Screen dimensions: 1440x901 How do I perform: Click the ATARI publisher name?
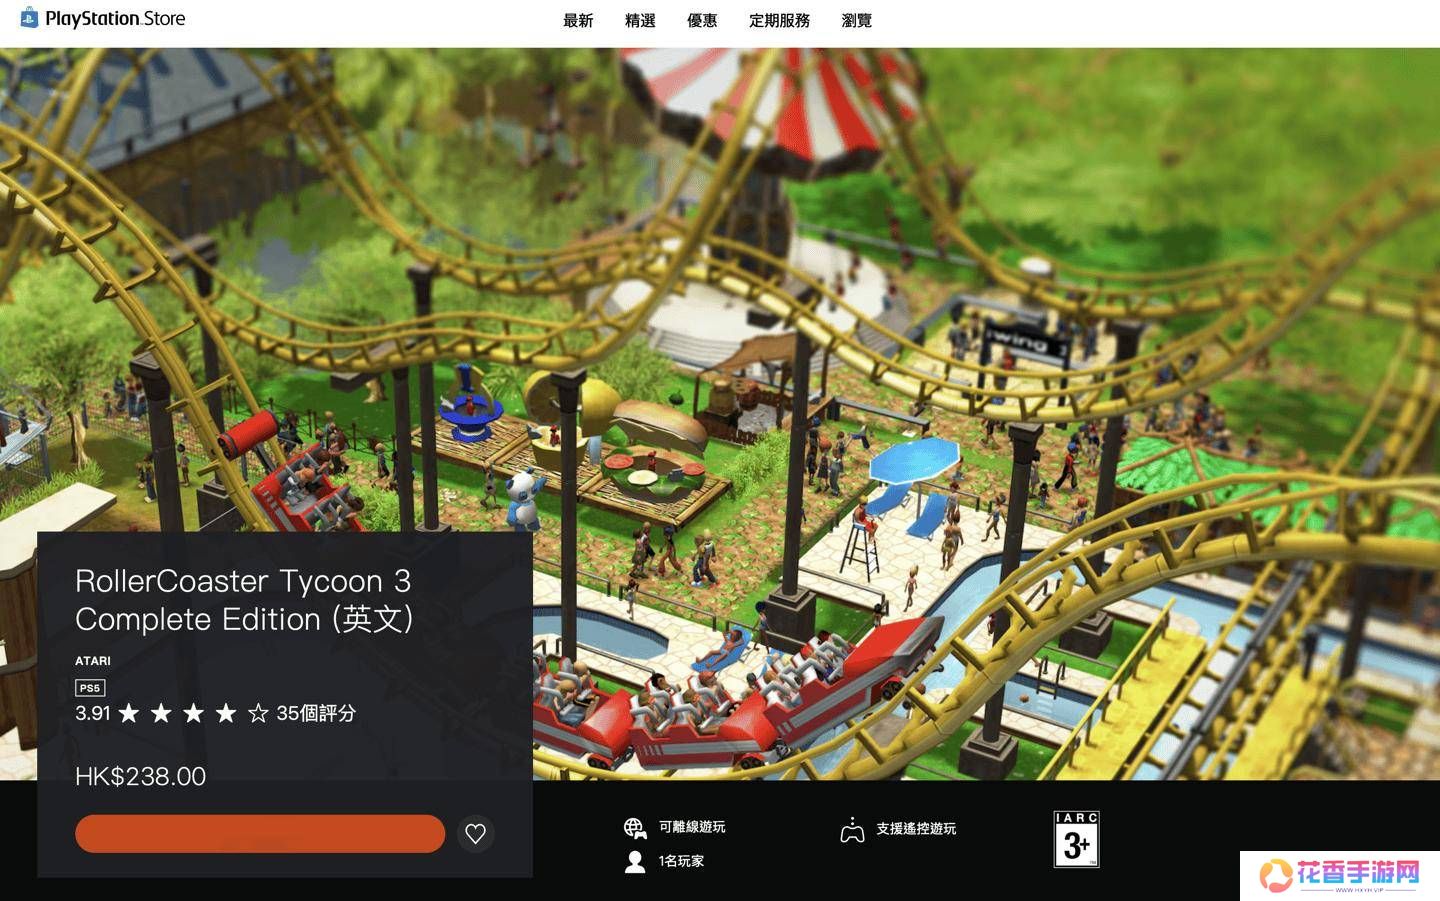[93, 661]
